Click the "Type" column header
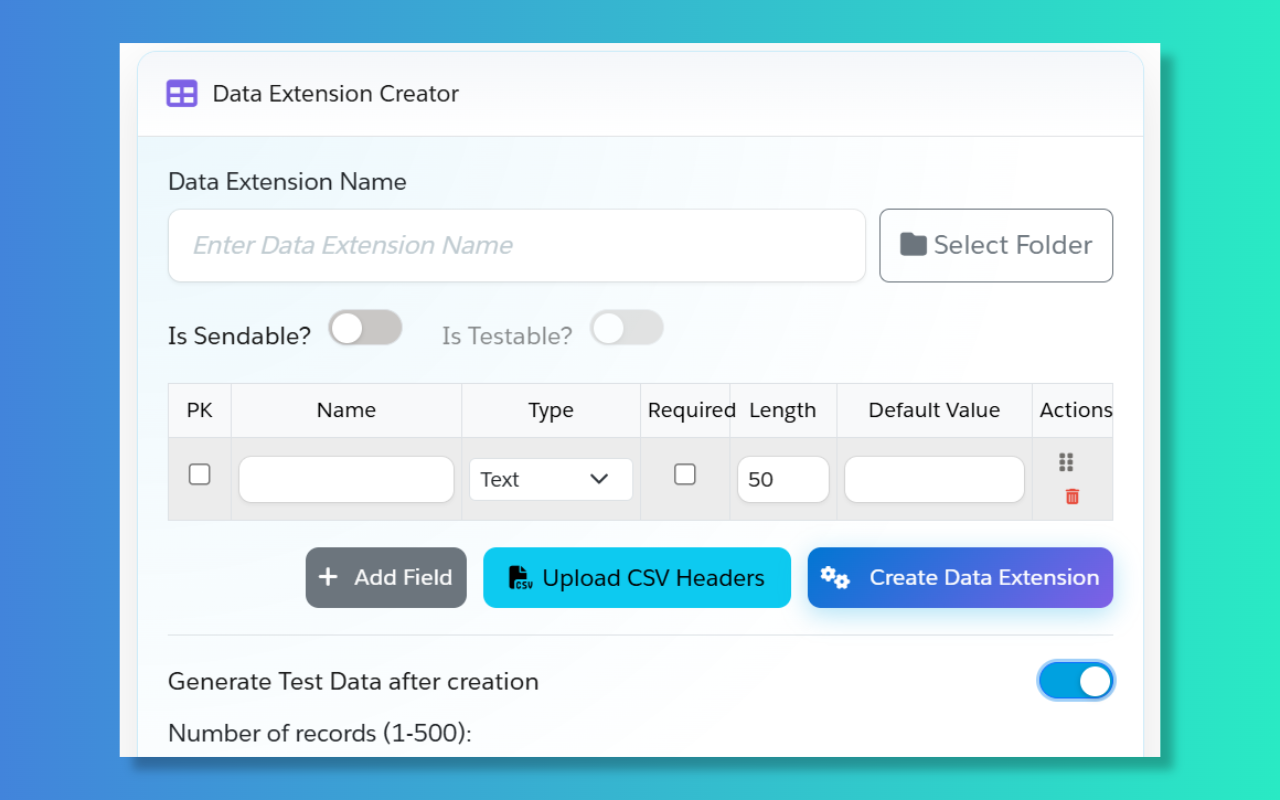Viewport: 1280px width, 800px height. (x=551, y=410)
